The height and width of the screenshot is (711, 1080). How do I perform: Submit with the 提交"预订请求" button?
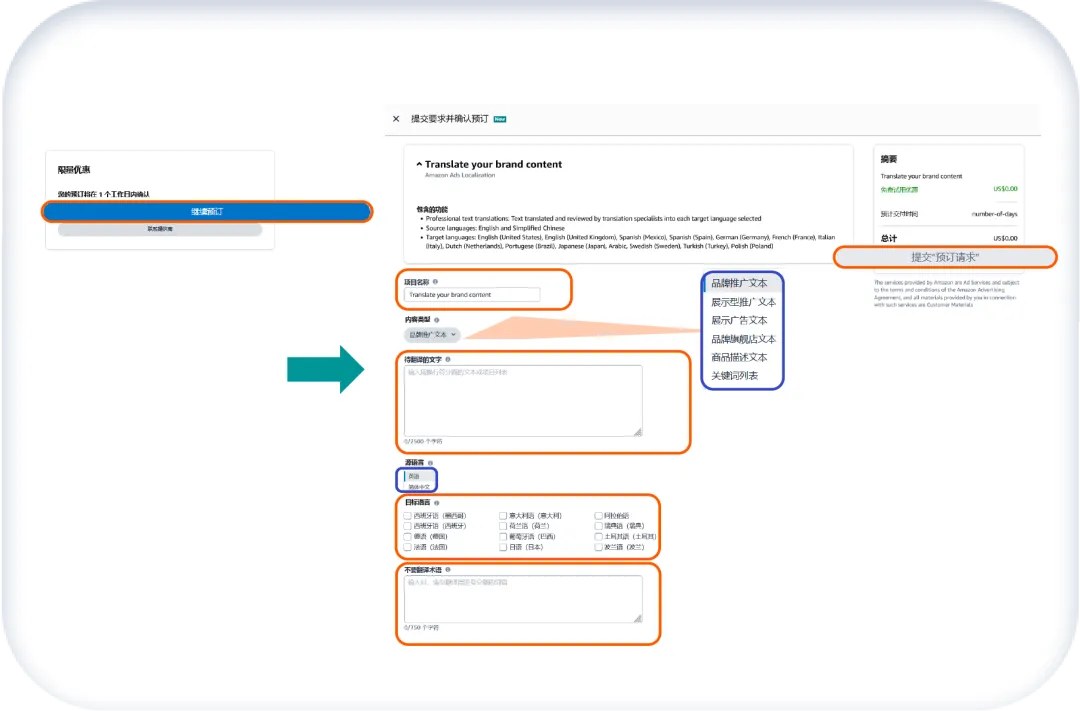coord(945,257)
